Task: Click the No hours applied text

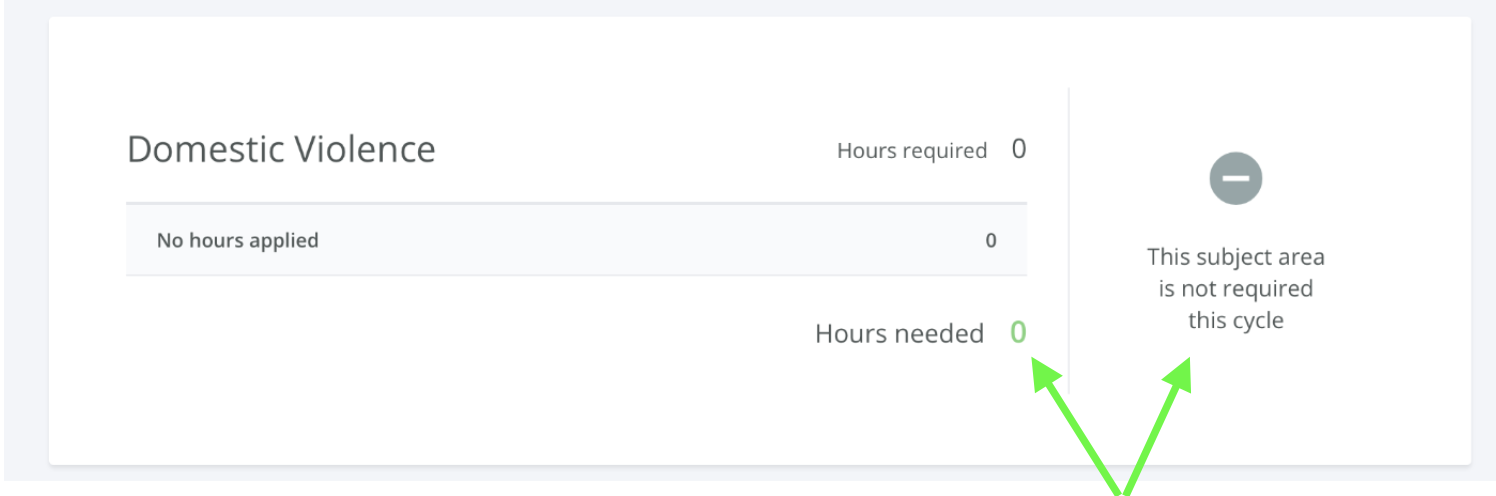Action: [237, 240]
